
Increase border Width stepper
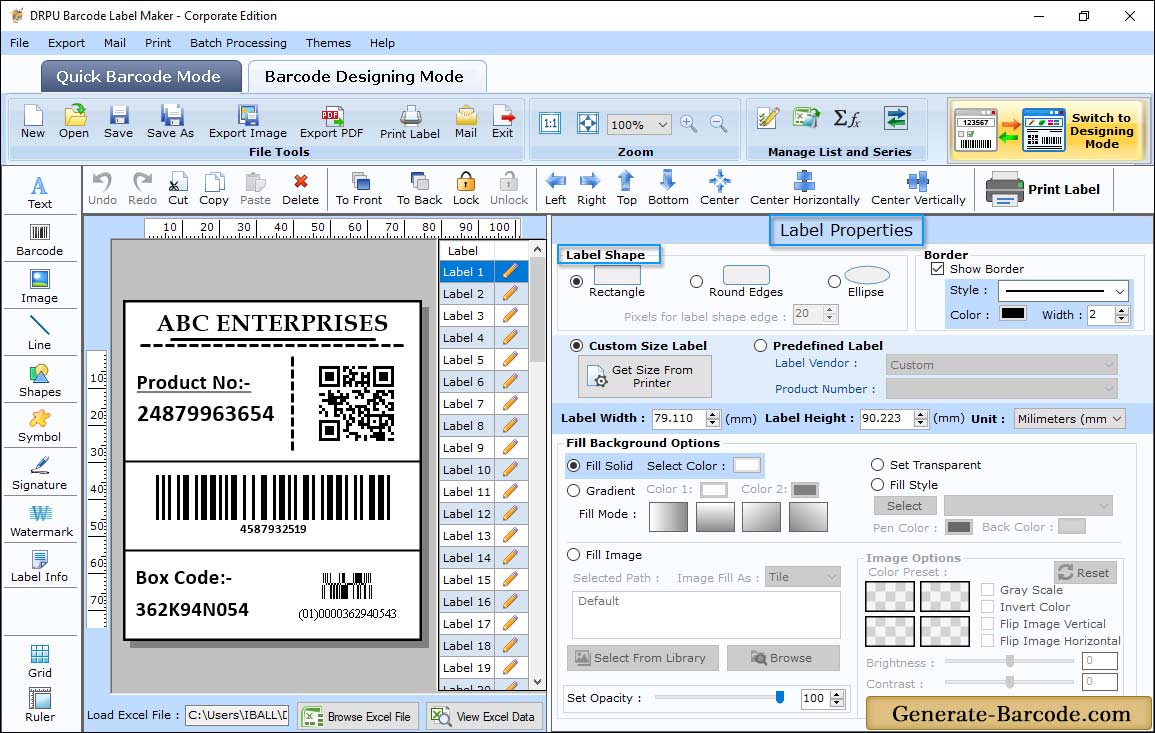pyautogui.click(x=1122, y=311)
